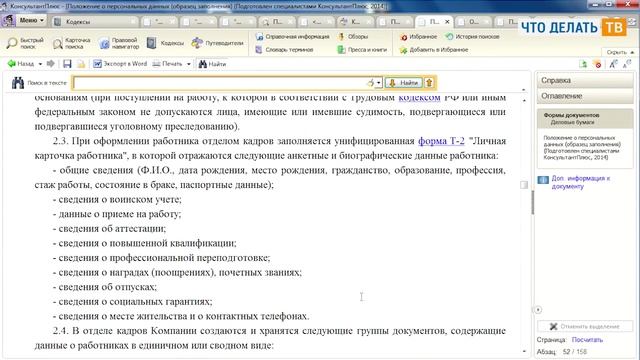Expand the Назад history dropdown arrow

pyautogui.click(x=40, y=64)
